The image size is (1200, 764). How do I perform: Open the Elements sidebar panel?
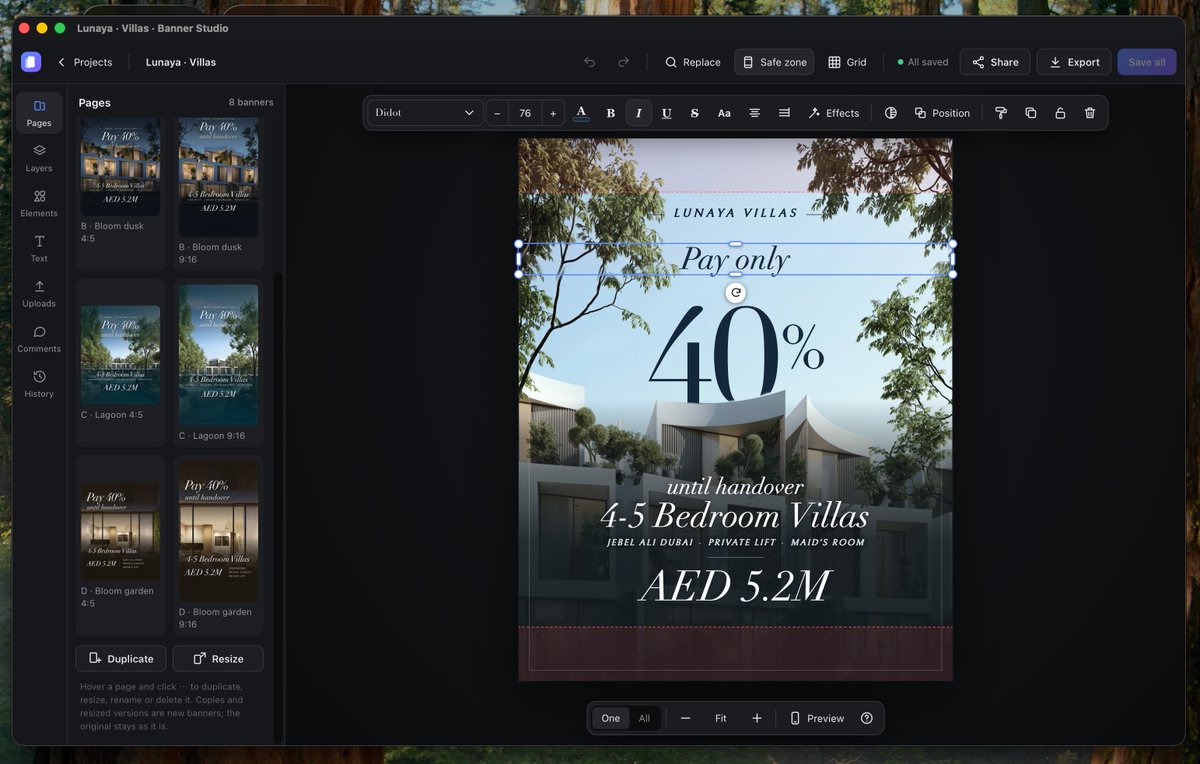(x=39, y=203)
